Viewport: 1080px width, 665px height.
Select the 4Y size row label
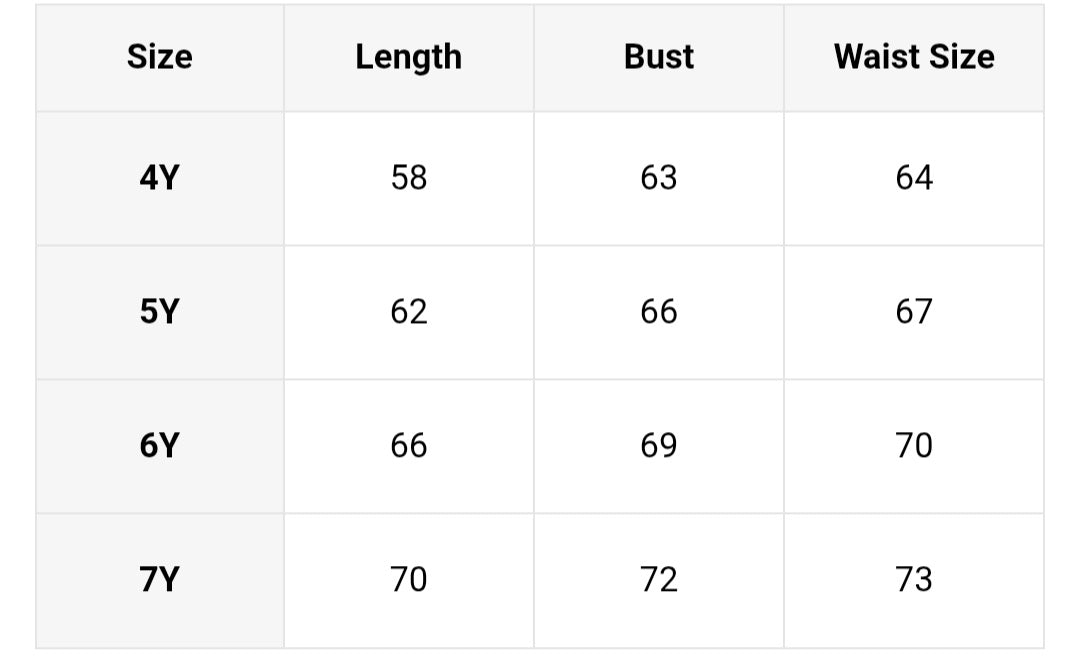tap(159, 178)
